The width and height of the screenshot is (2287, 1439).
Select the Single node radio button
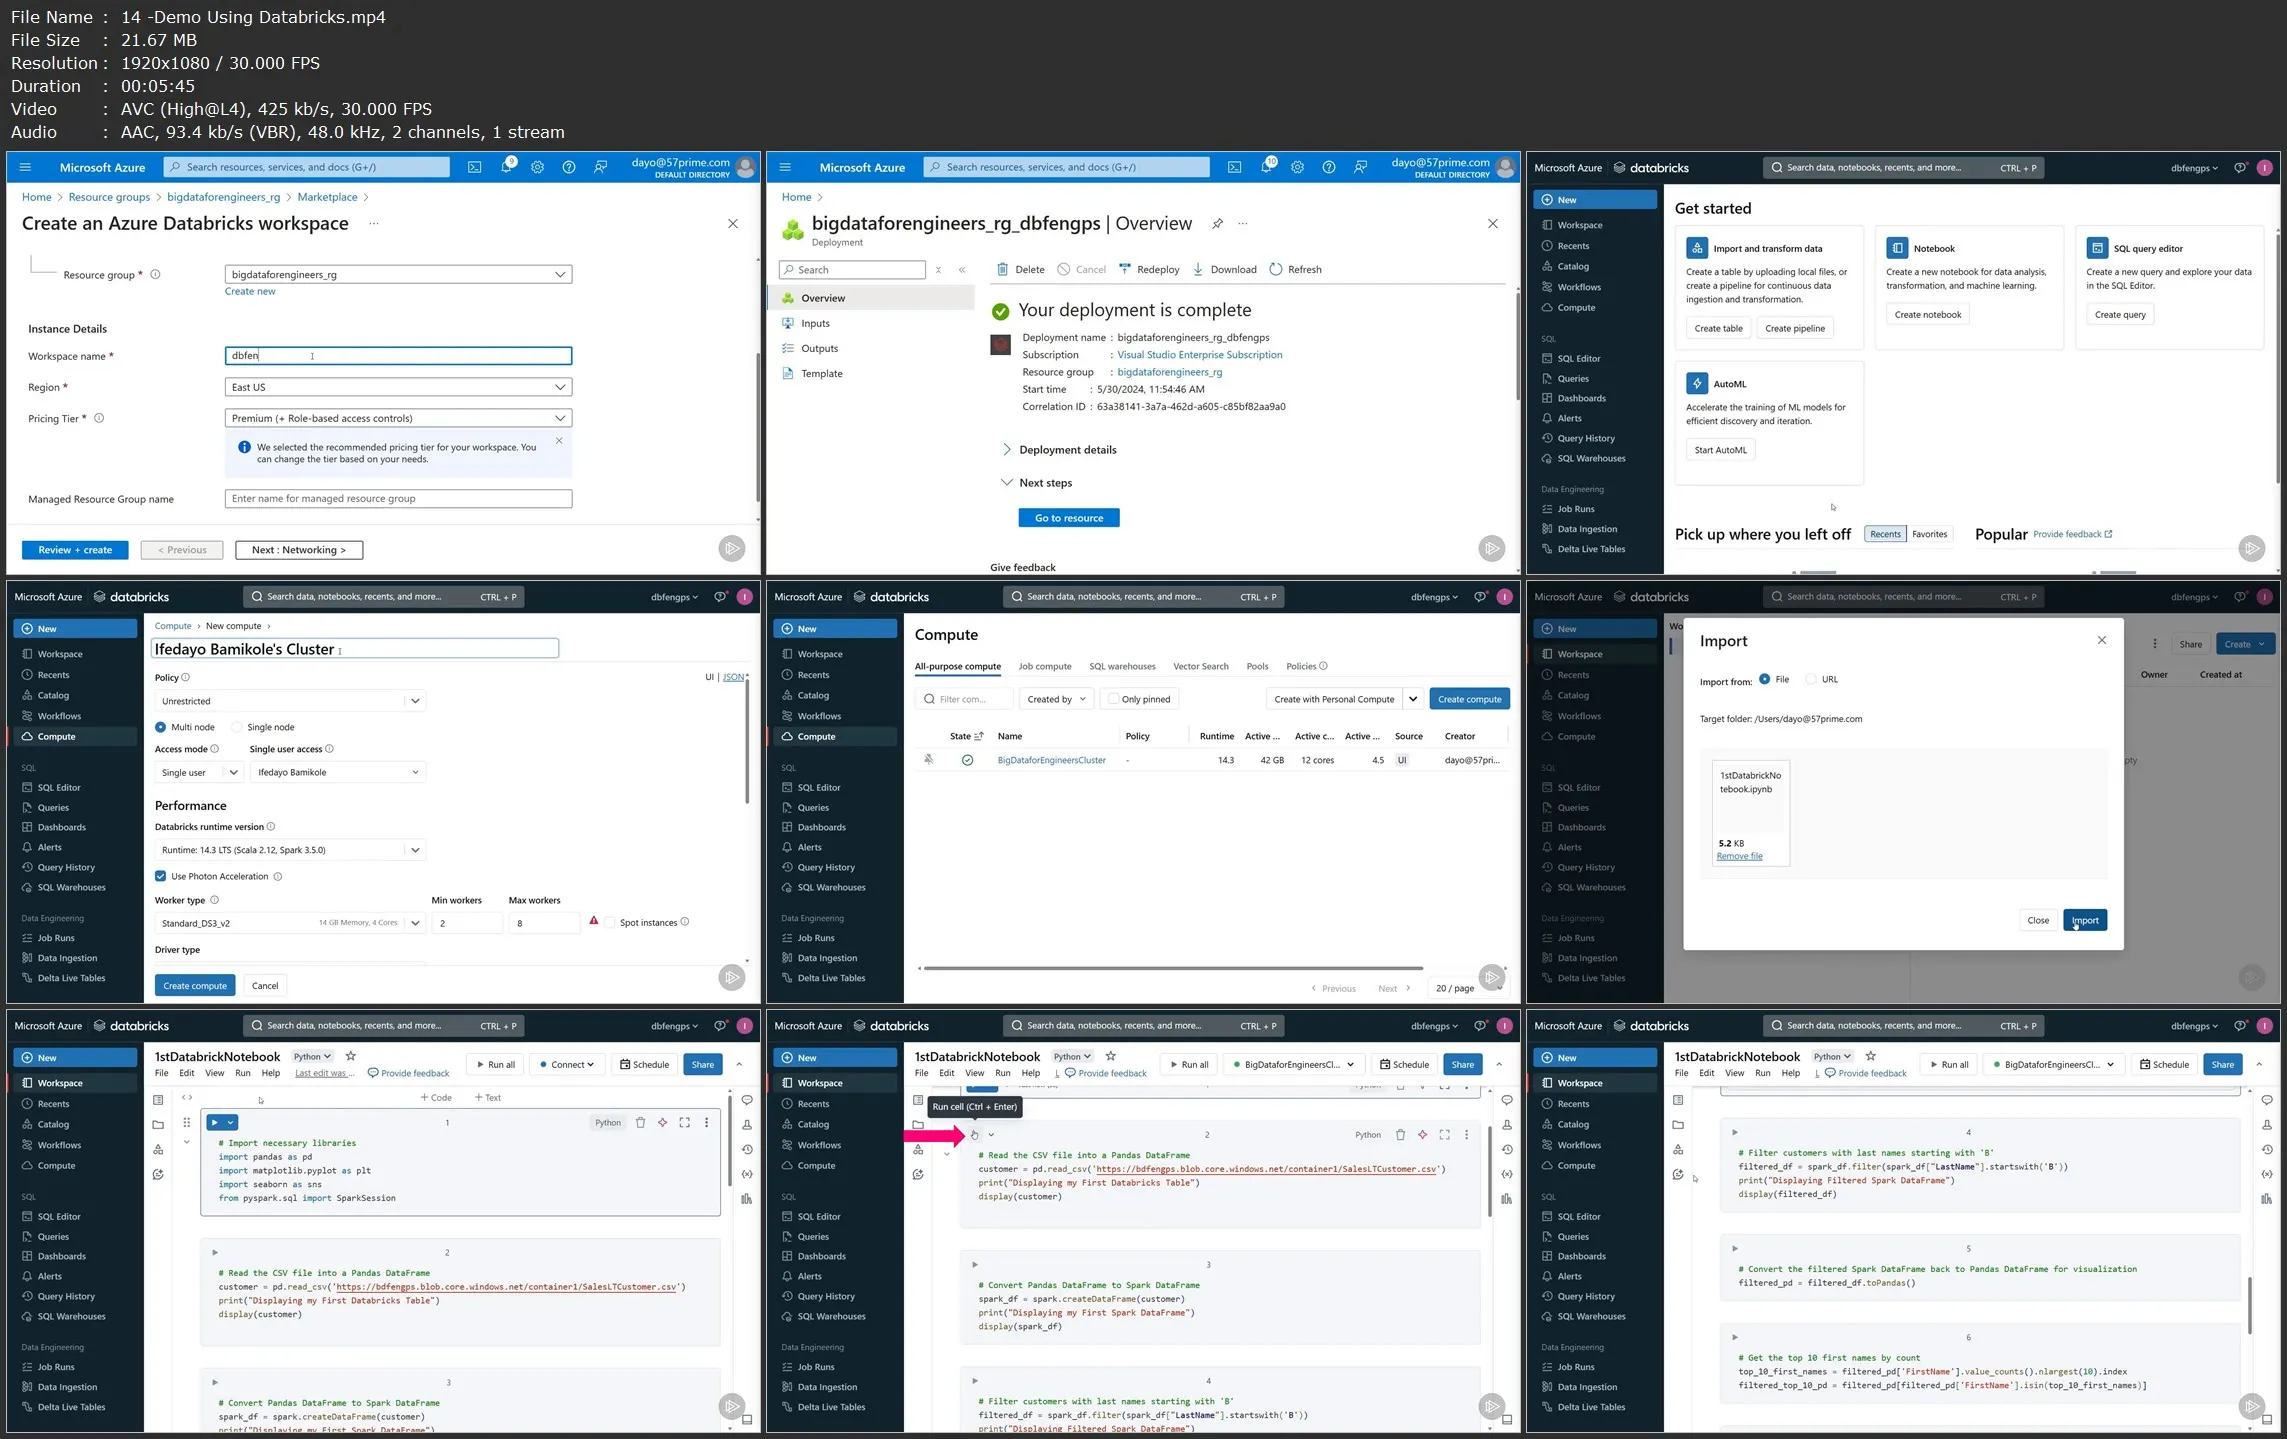[x=237, y=727]
